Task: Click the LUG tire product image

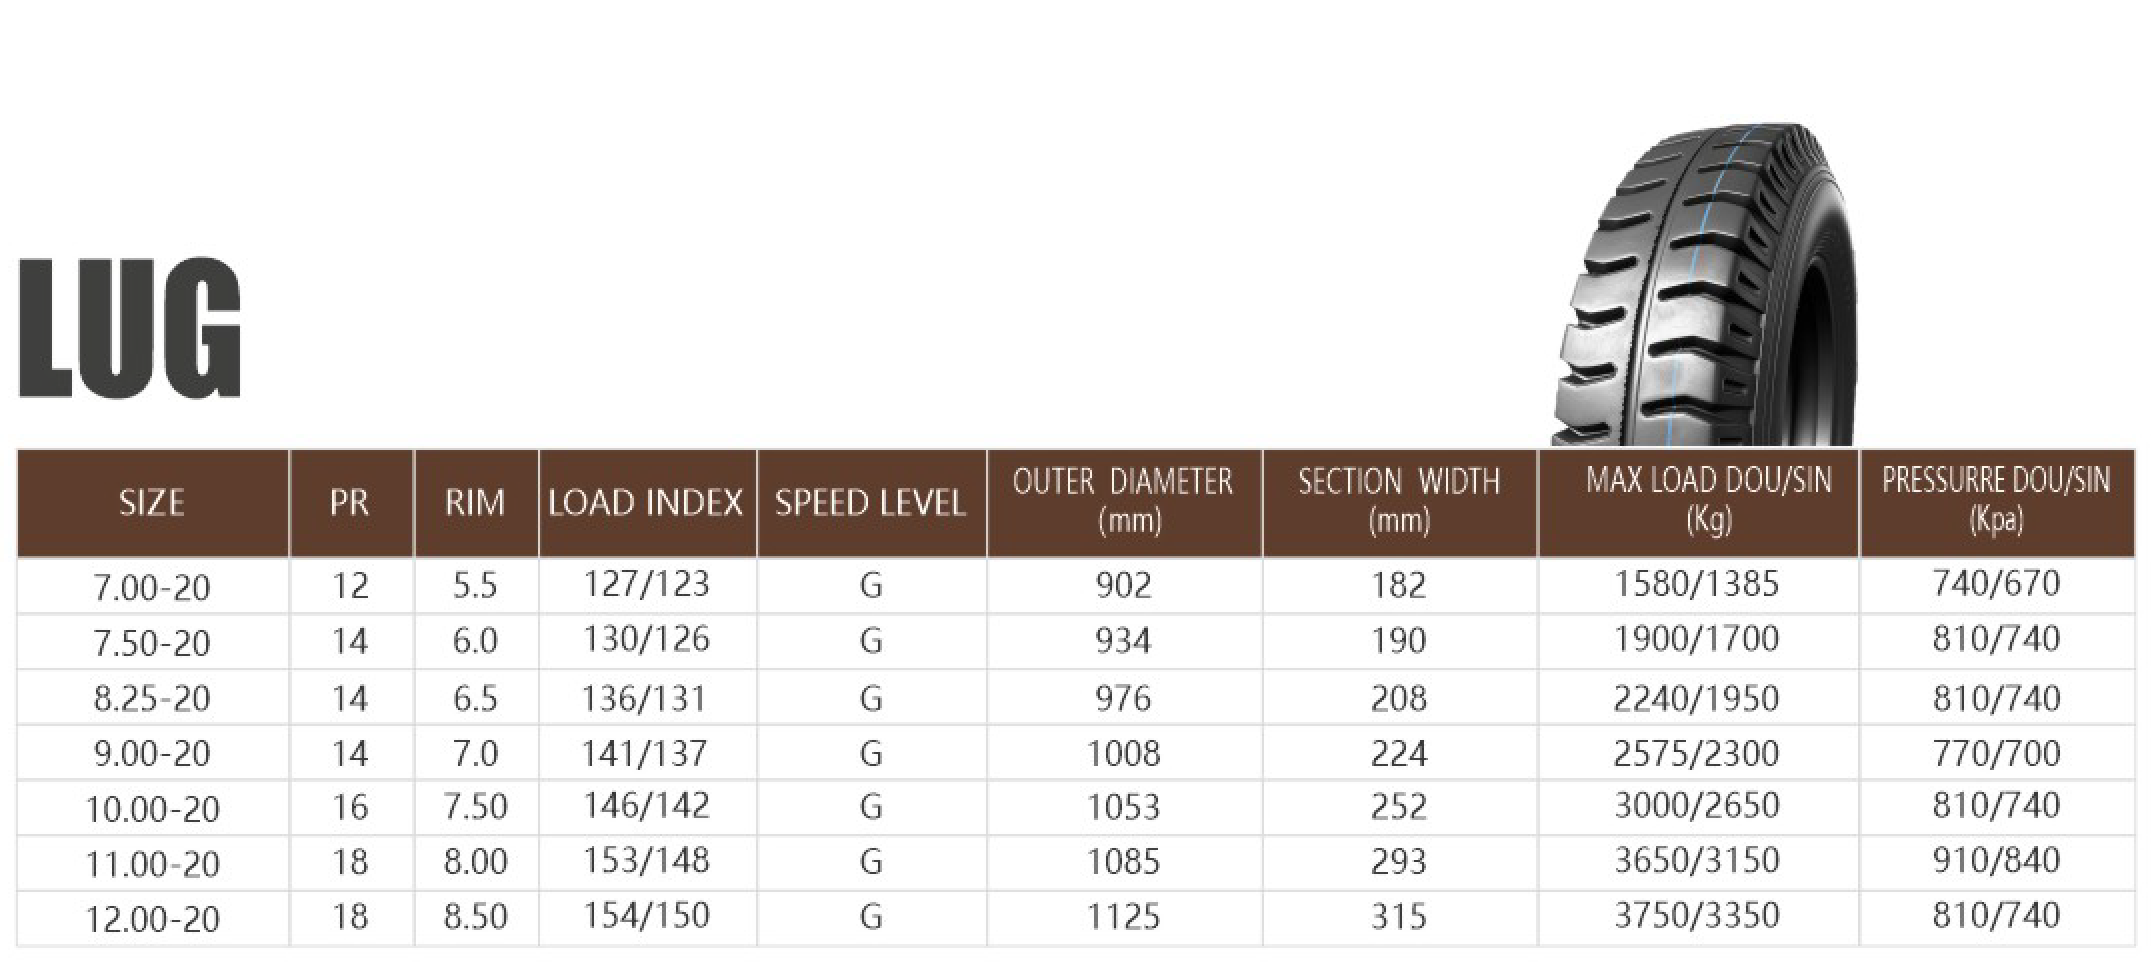Action: (x=1703, y=285)
